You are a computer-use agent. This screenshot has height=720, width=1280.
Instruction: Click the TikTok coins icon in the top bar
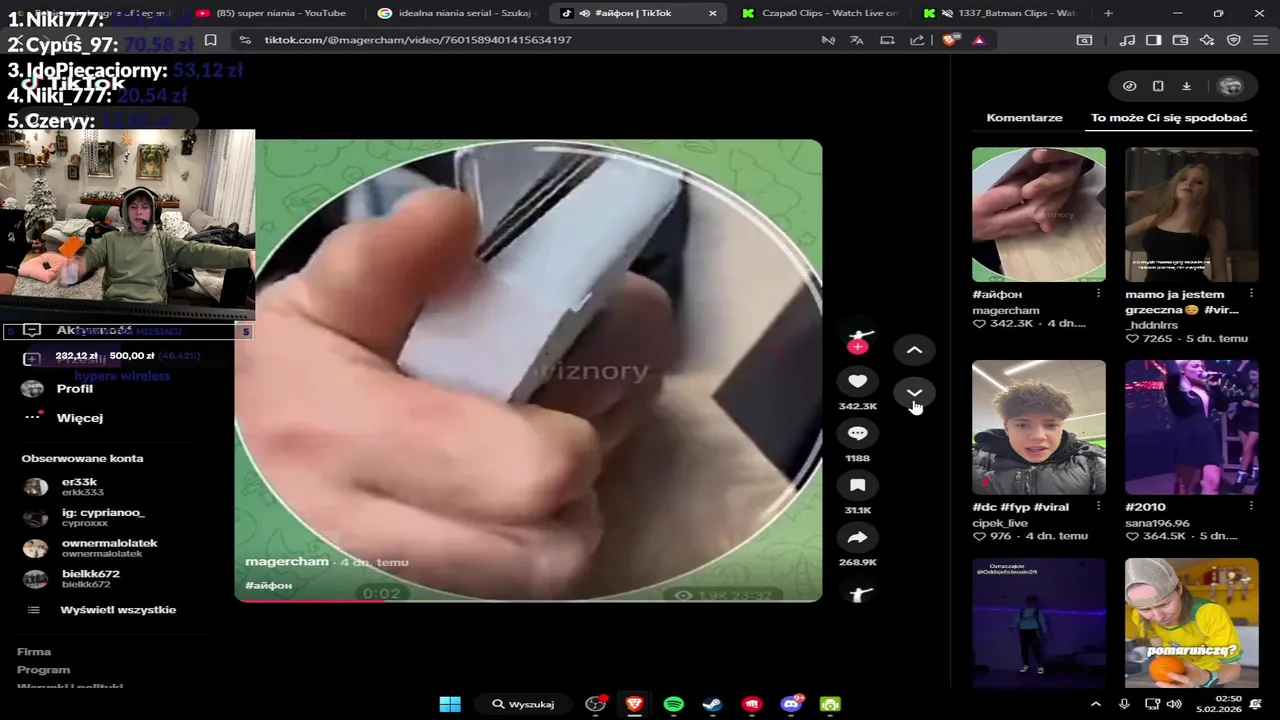(x=1129, y=86)
